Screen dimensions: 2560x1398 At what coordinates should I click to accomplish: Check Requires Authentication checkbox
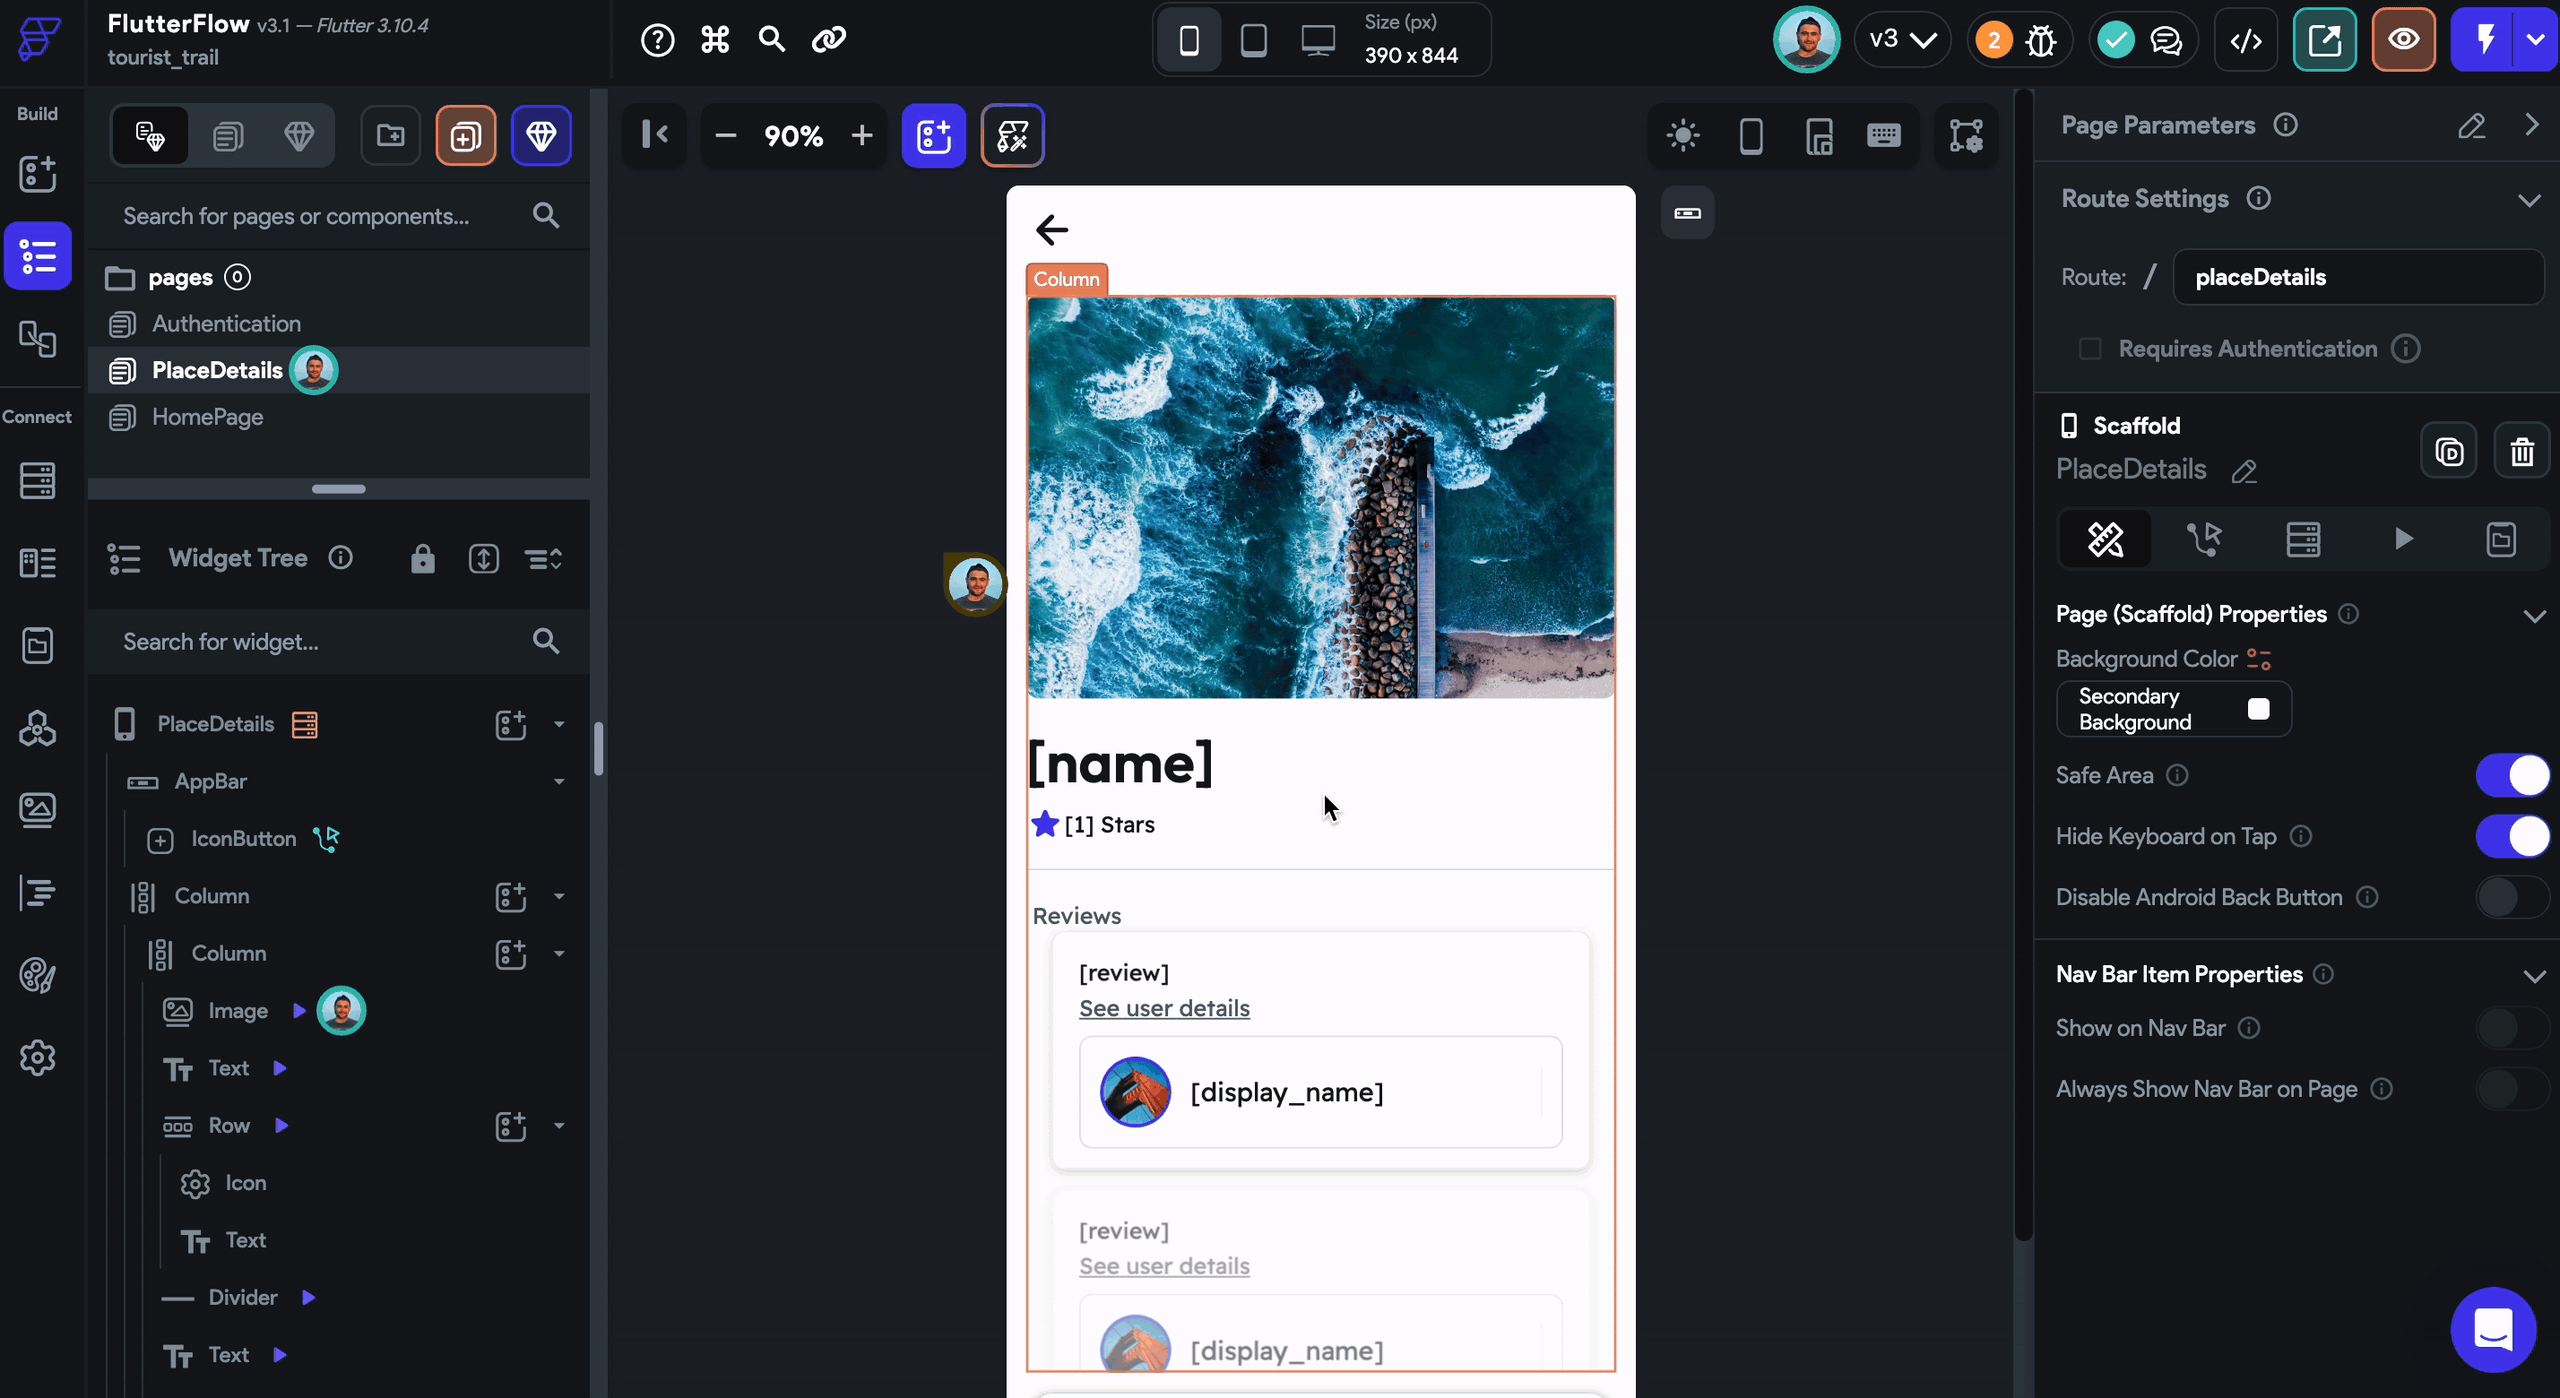click(x=2090, y=349)
